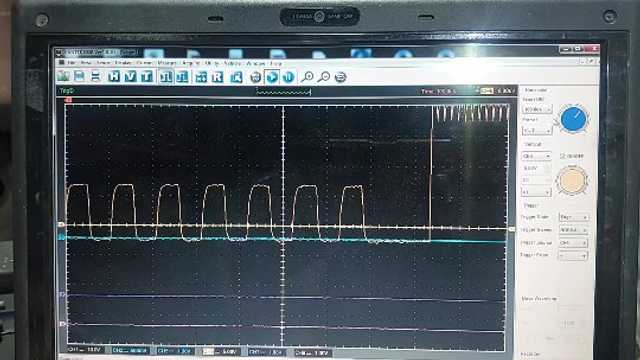Viewport: 640px width, 360px height.
Task: Open the View menu
Action: [x=85, y=63]
